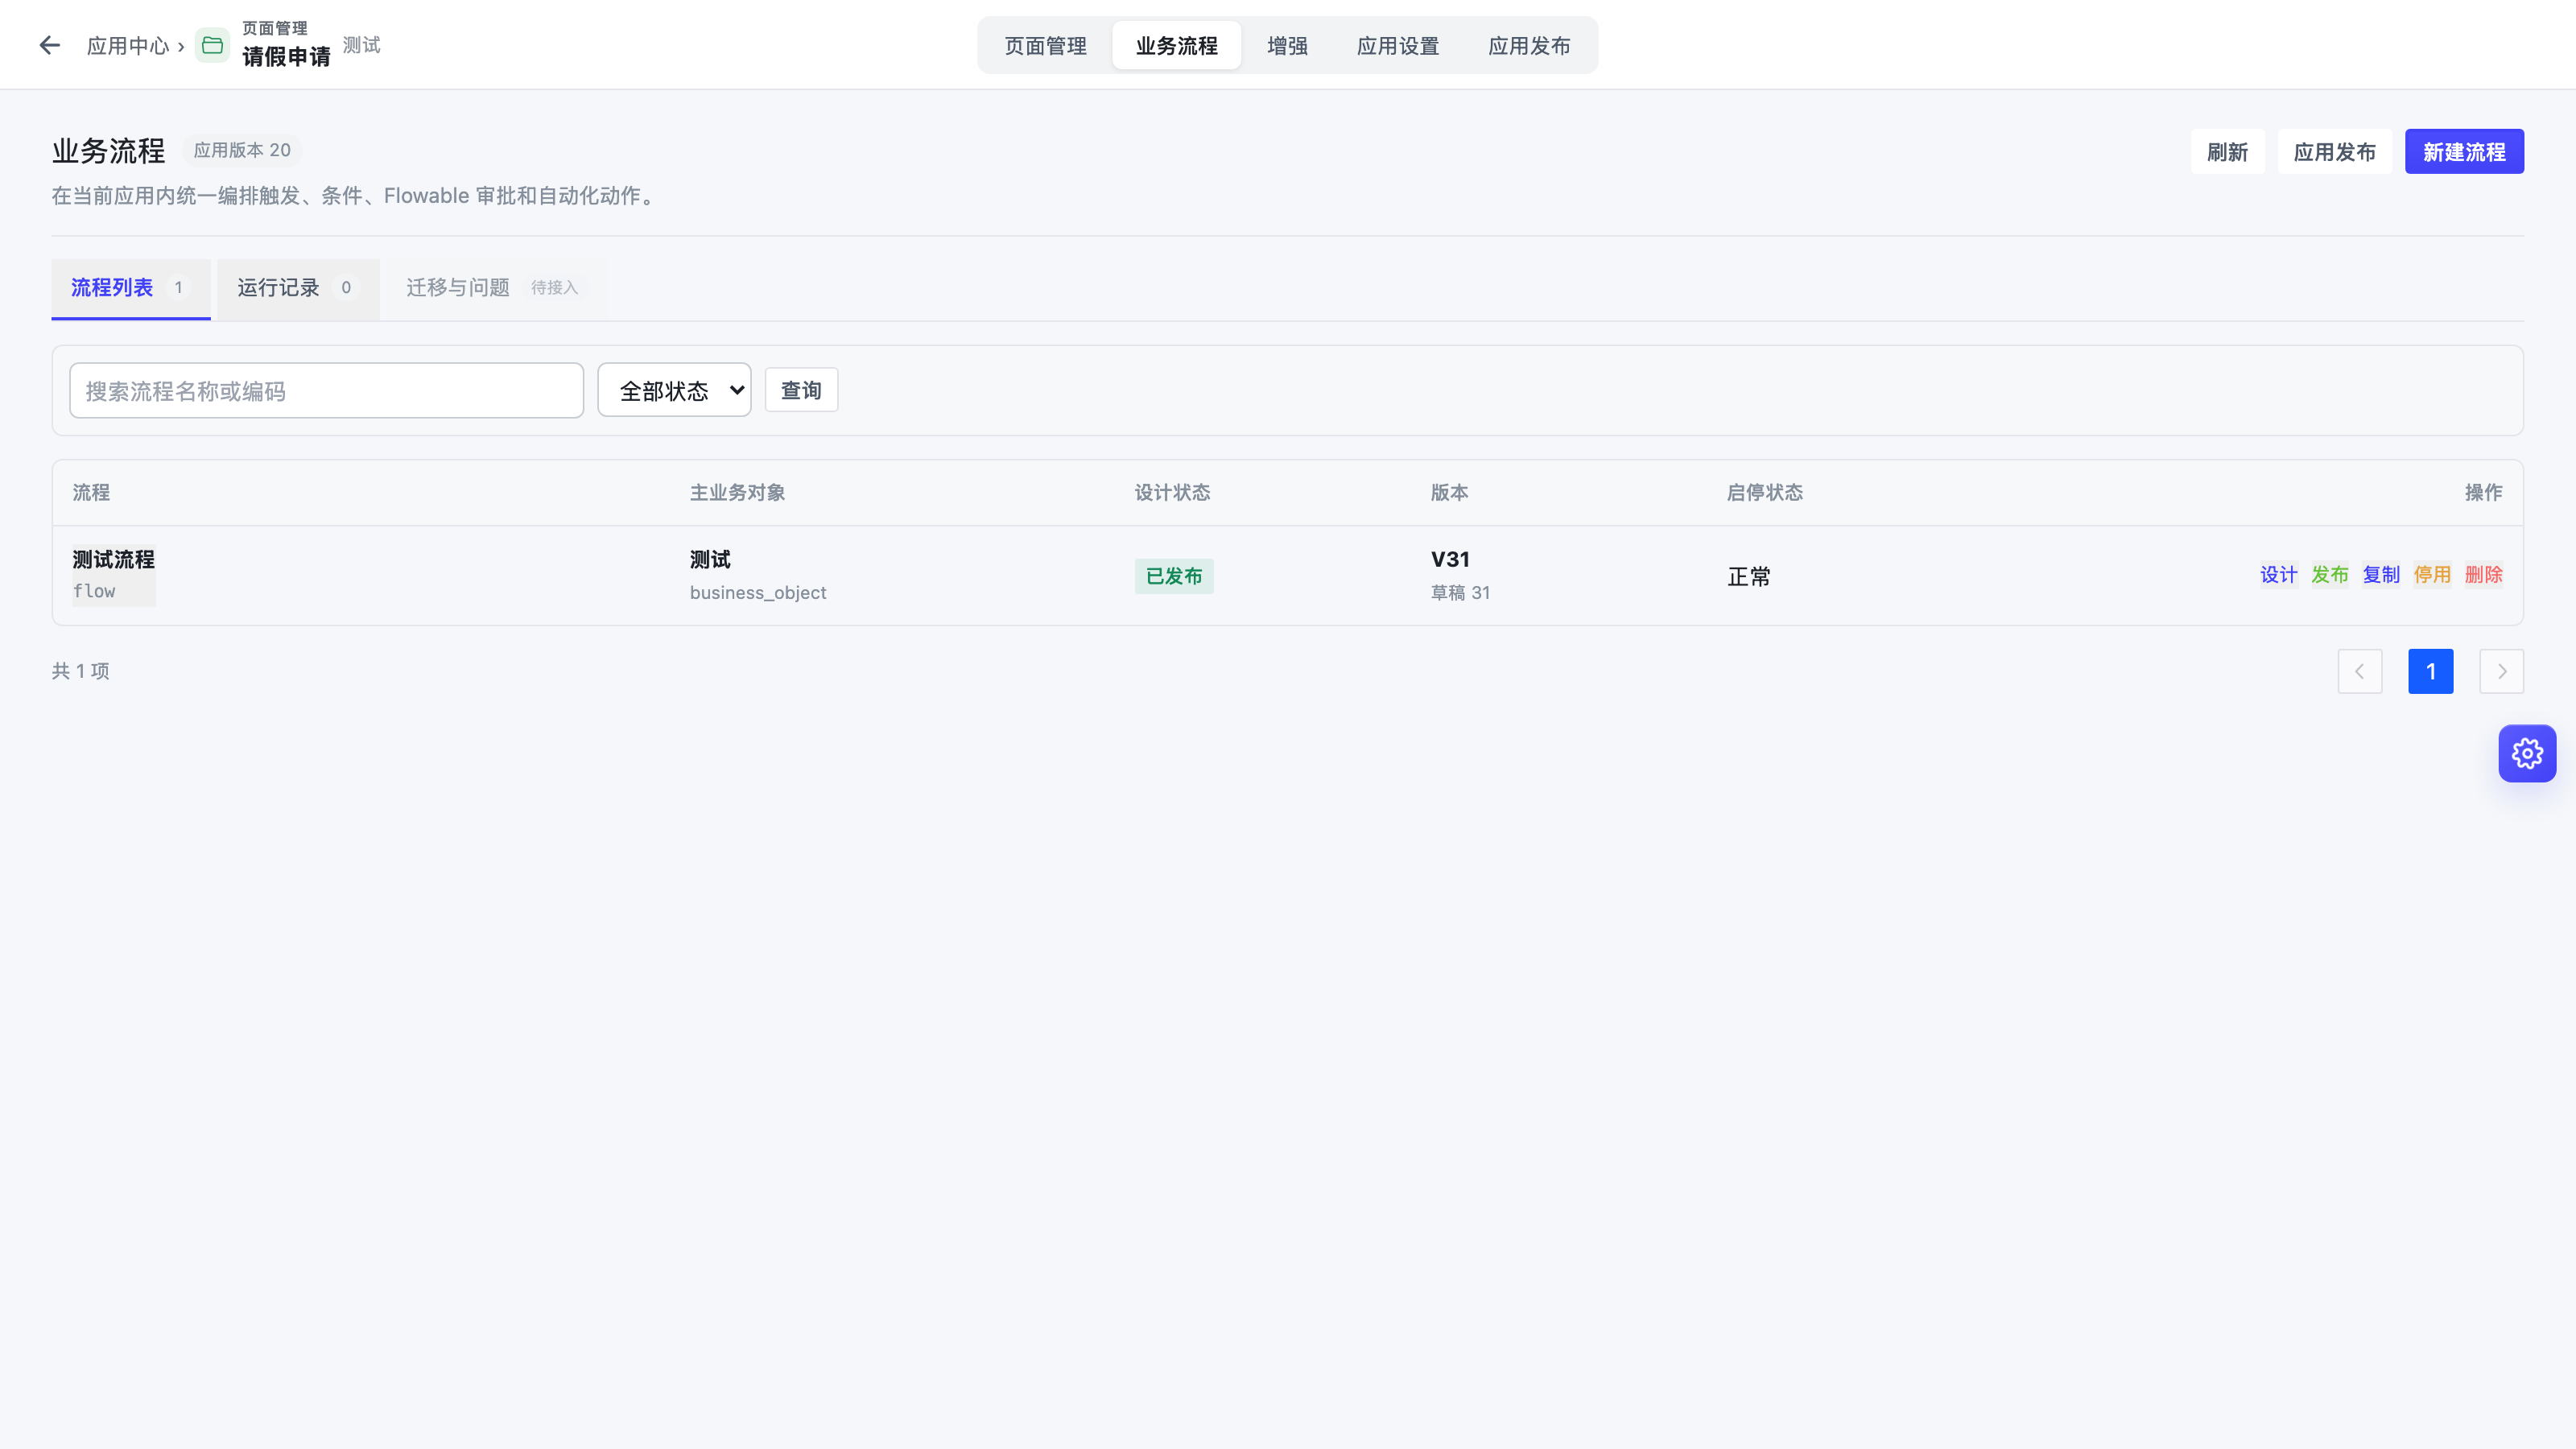Screen dimensions: 2576x1449
Task: Click the 设计状态 column header
Action: tap(1172, 493)
